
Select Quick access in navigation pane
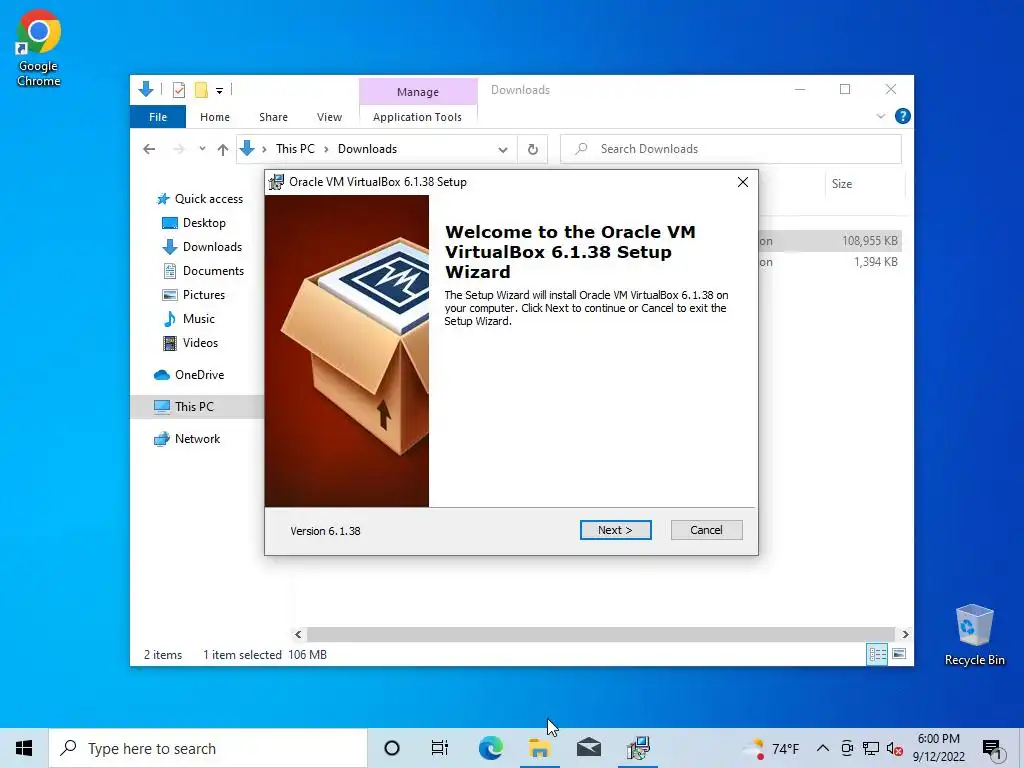200,199
